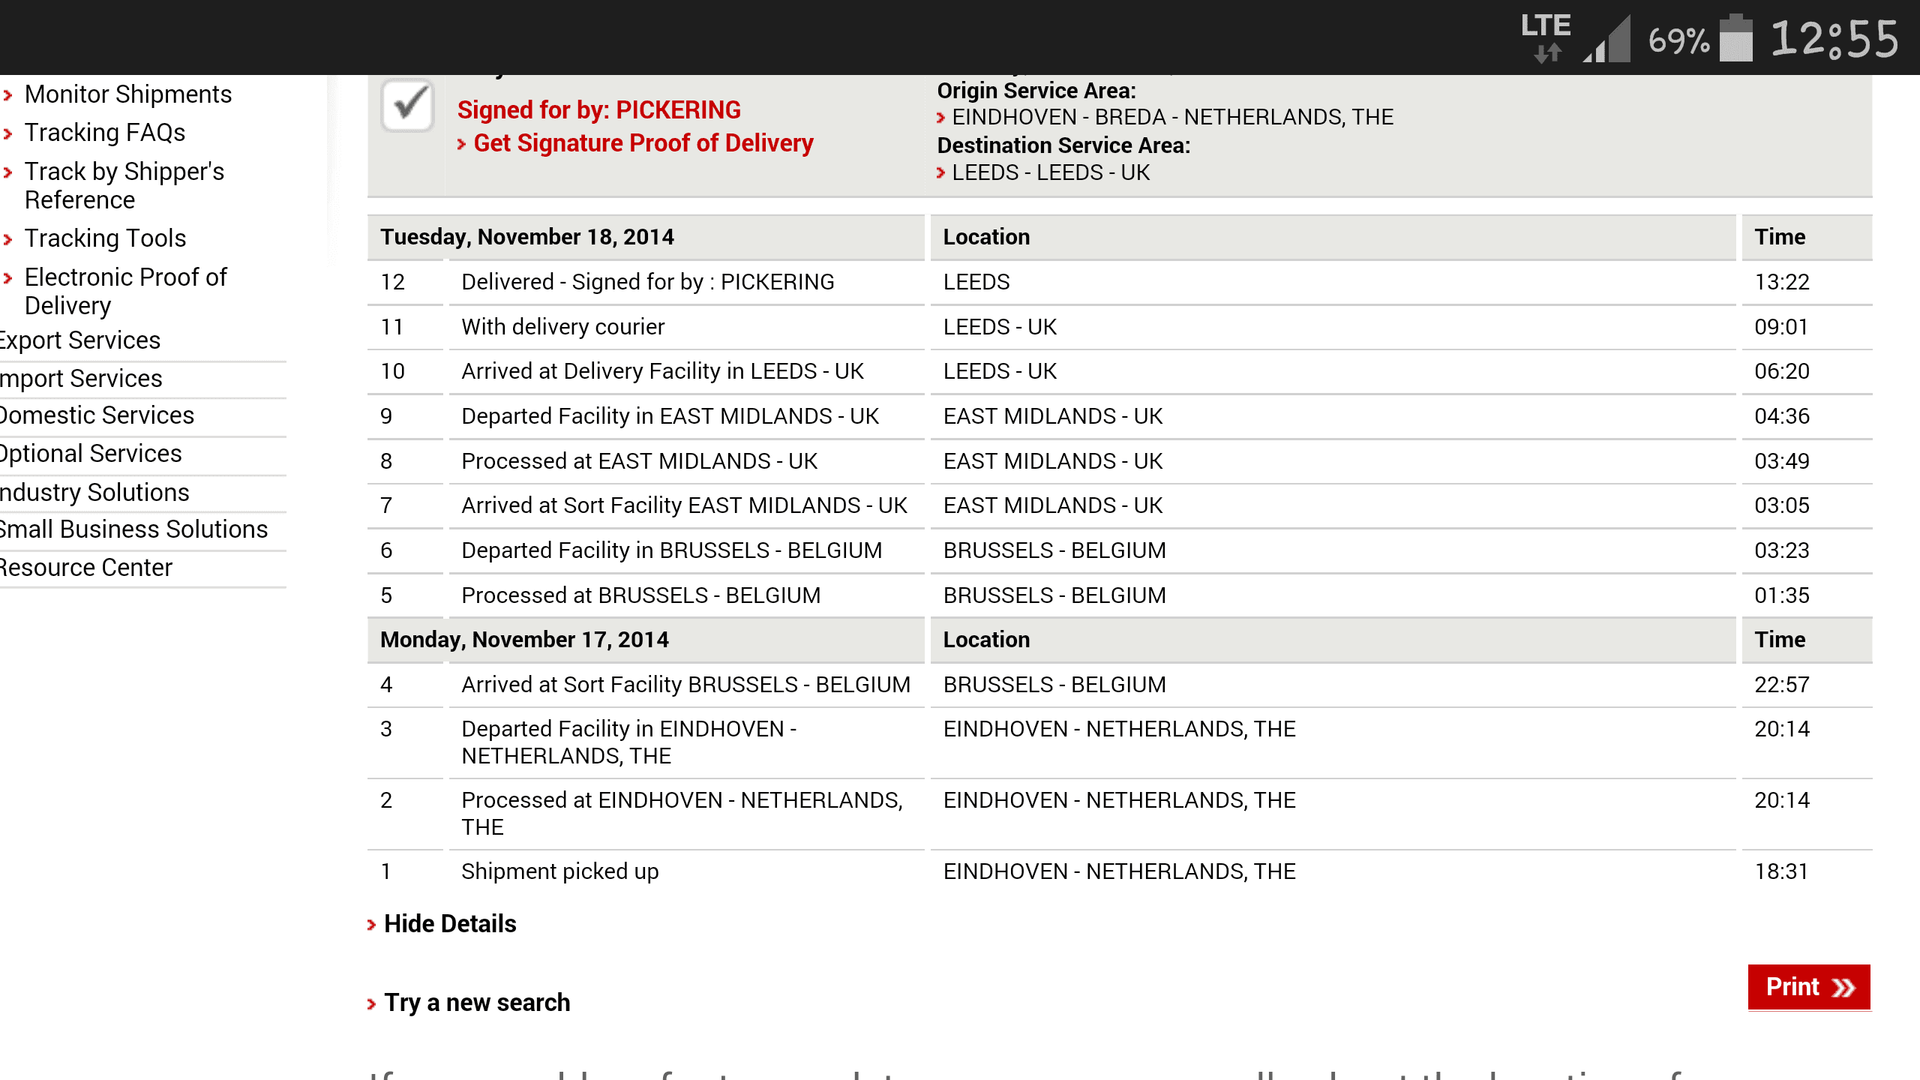Viewport: 1920px width, 1080px height.
Task: Click red arrow beside EINDHOVEN - BREDA origin
Action: click(941, 118)
